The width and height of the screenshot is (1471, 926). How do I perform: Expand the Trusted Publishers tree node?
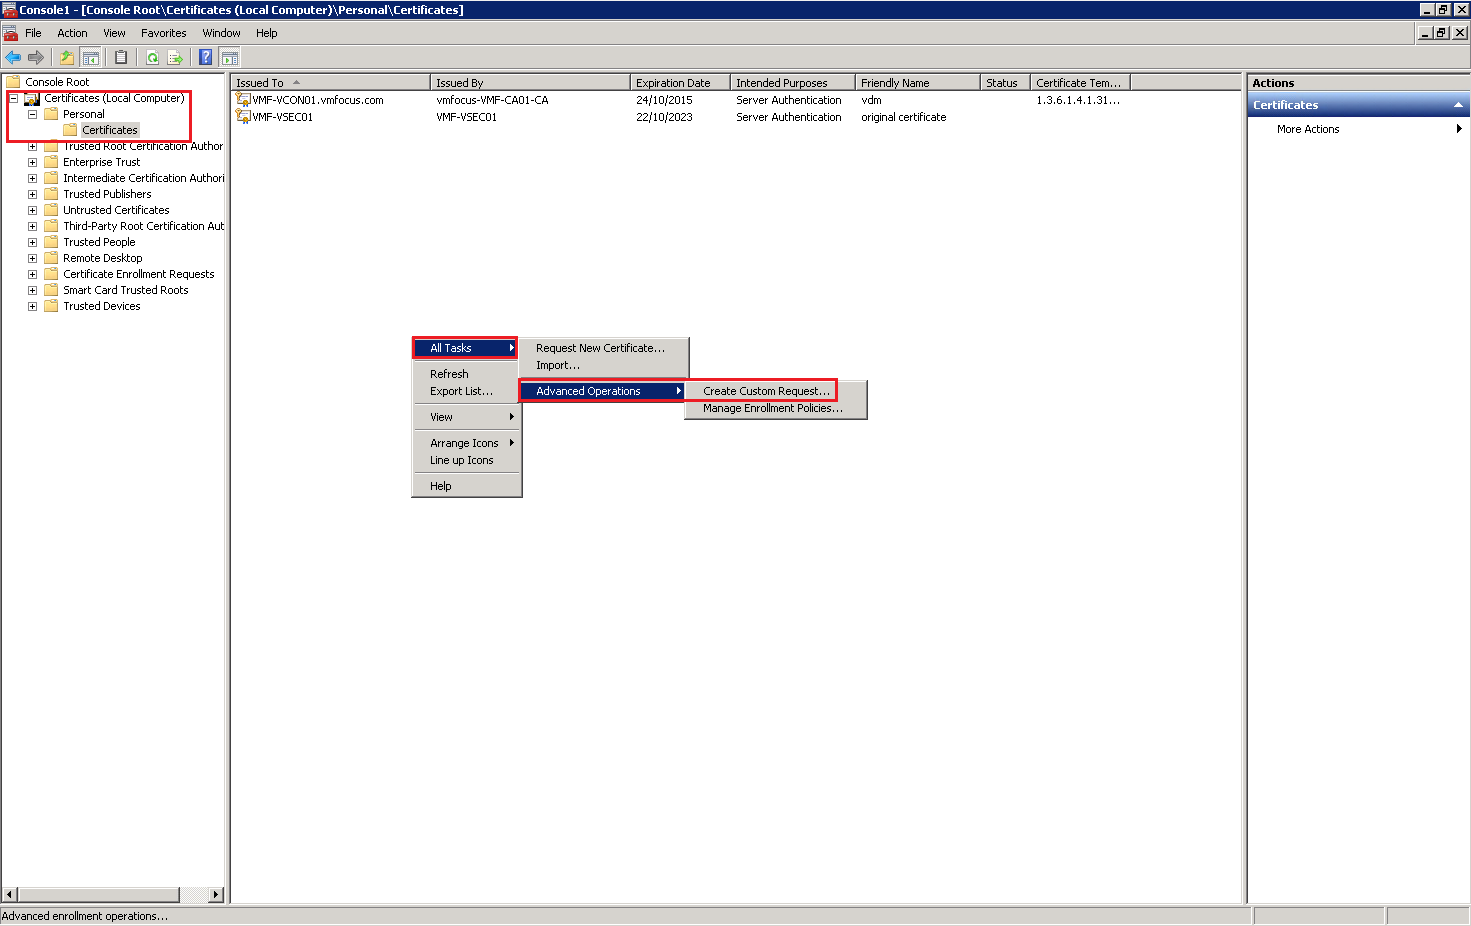(32, 194)
